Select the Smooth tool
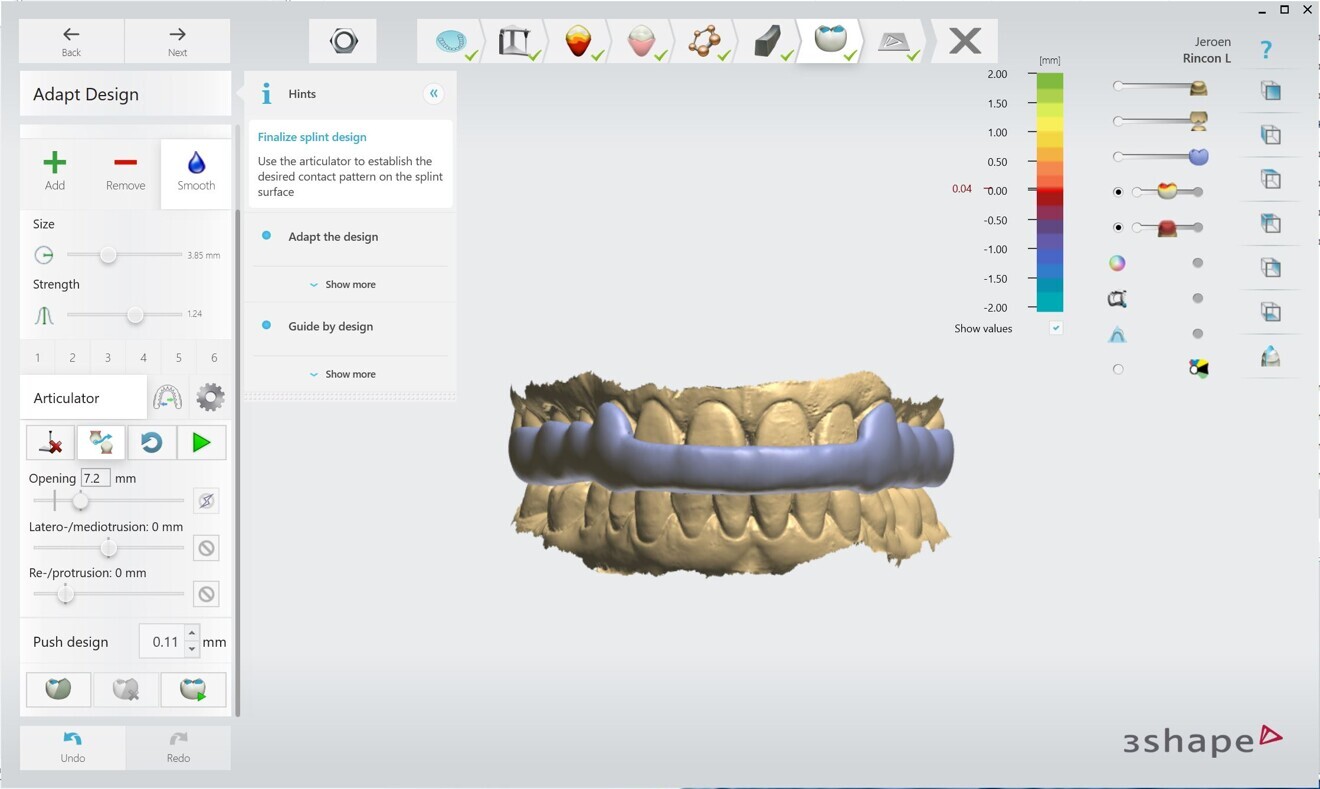Viewport: 1320px width, 789px height. point(196,171)
